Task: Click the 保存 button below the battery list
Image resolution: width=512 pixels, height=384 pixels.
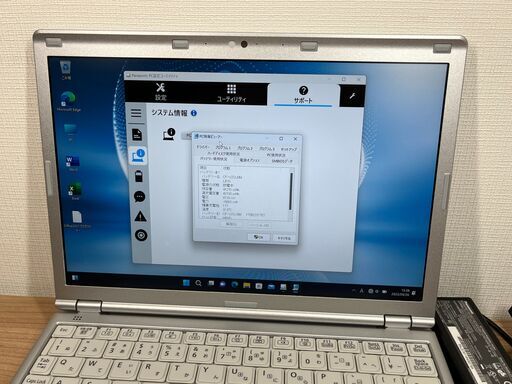Action: tap(231, 224)
